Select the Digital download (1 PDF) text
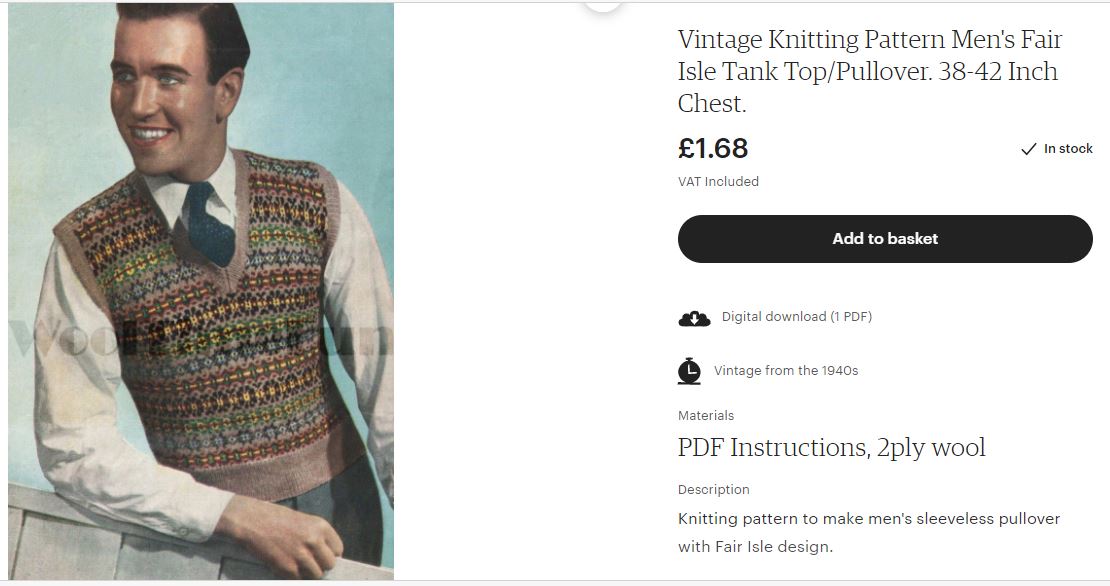1110x586 pixels. click(x=797, y=317)
